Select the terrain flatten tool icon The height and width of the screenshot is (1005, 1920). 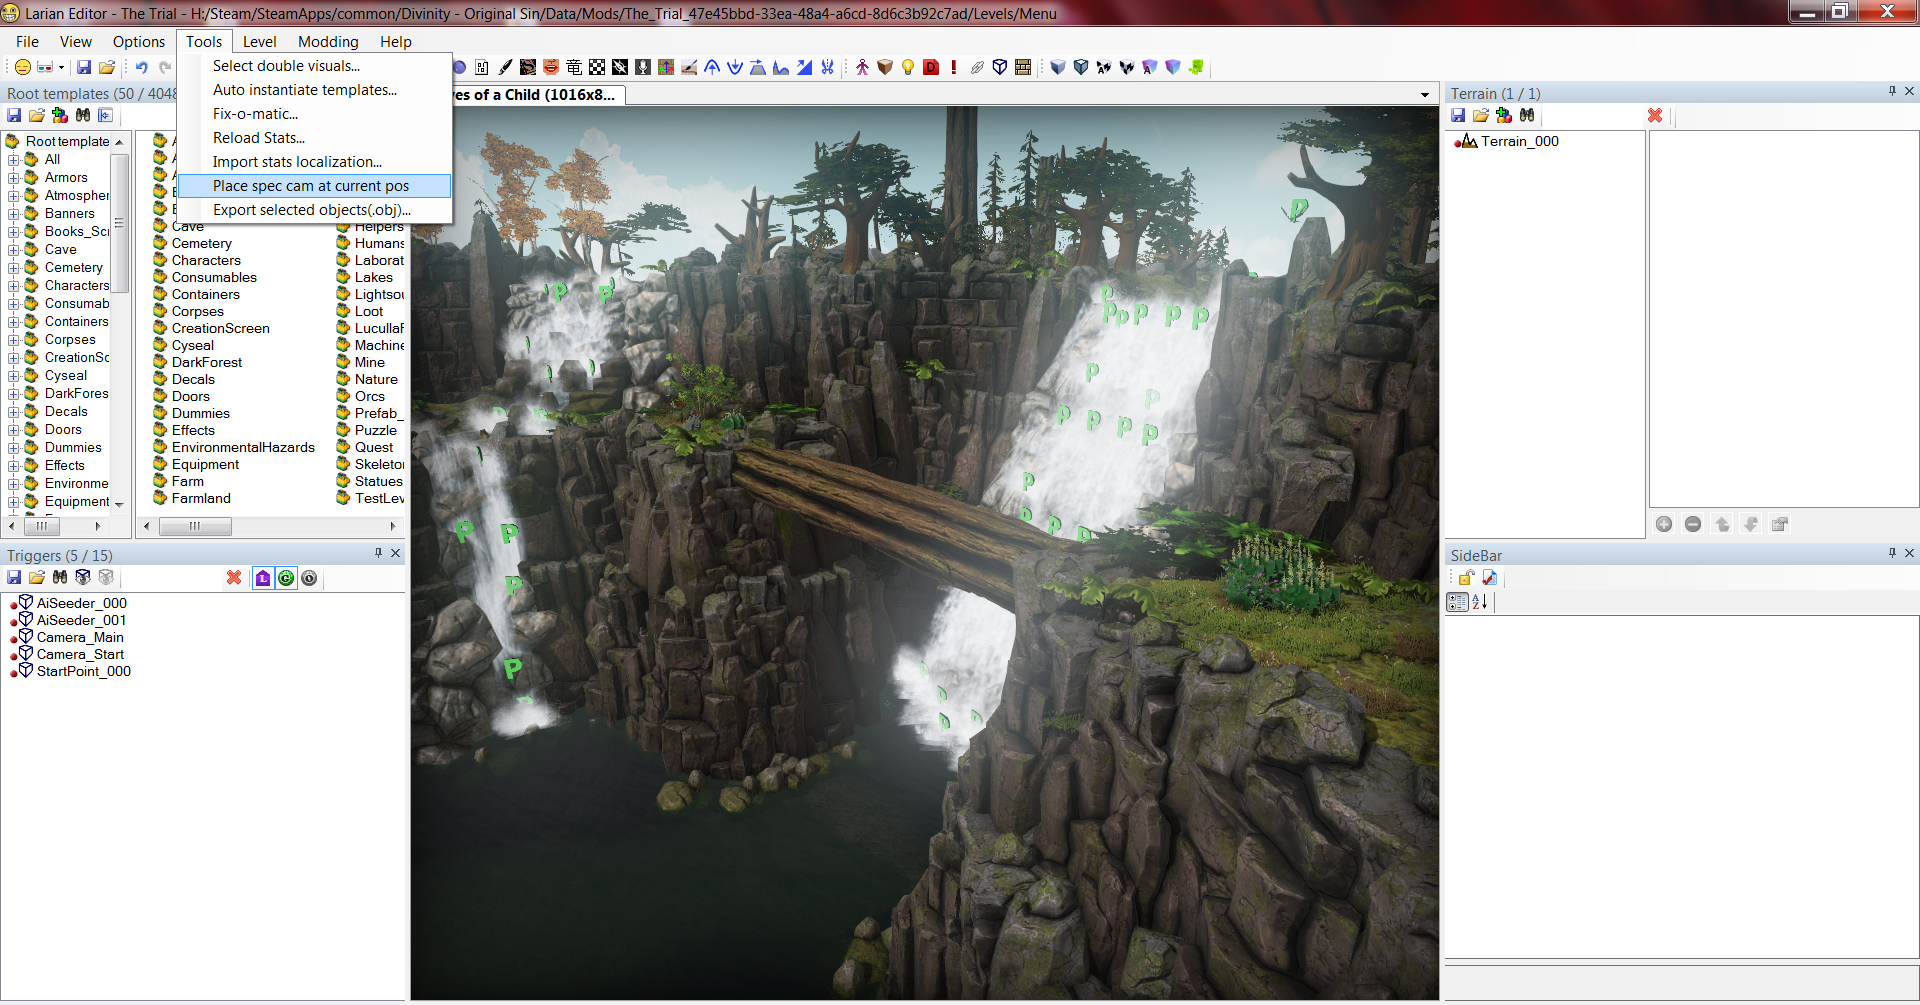coord(758,67)
